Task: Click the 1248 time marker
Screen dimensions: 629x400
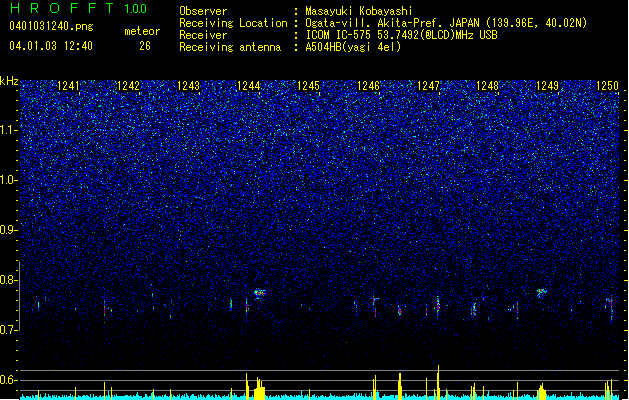Action: pos(487,86)
